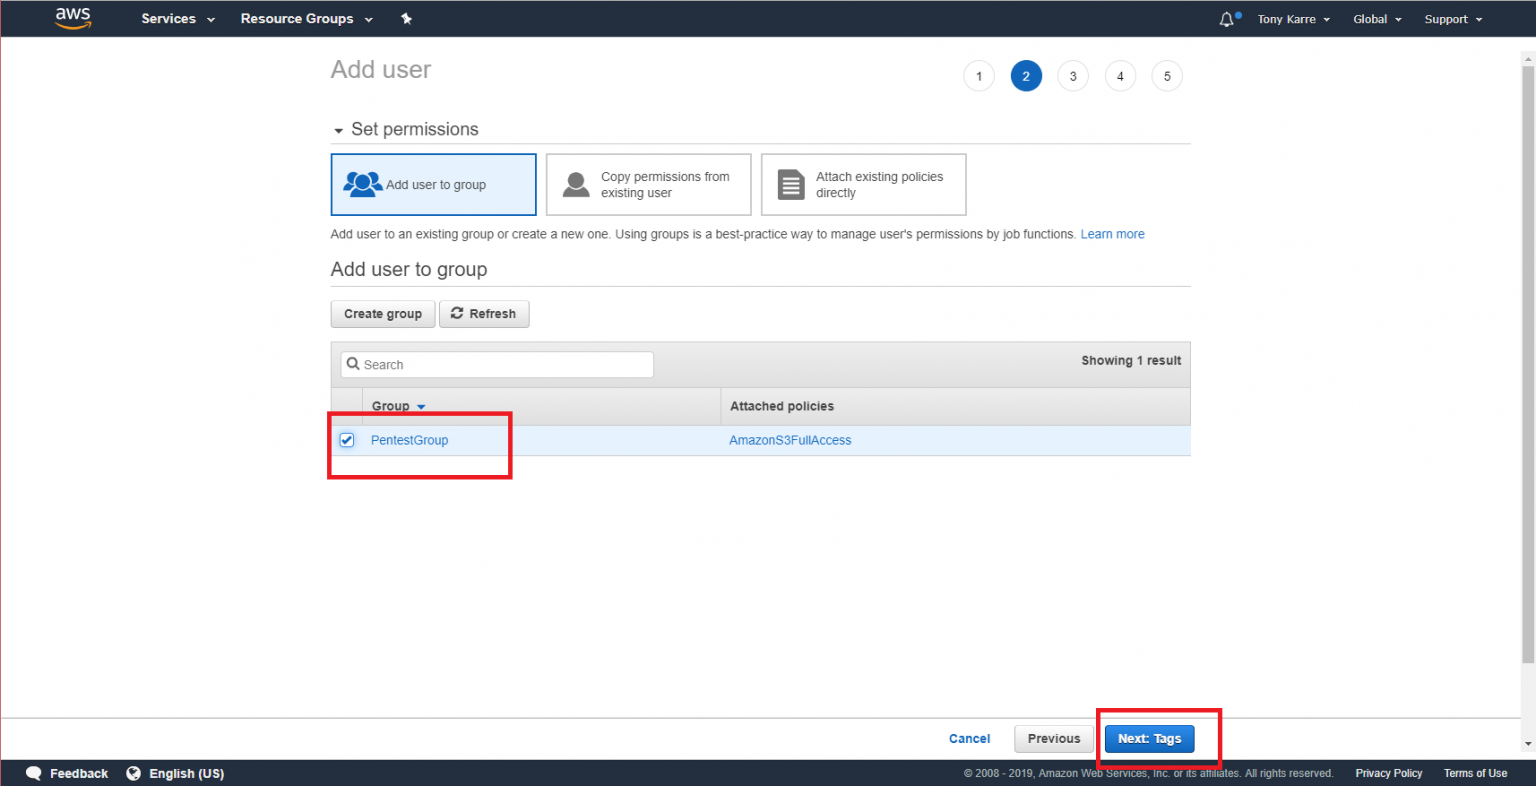Uncheck the PentestGroup checkbox
The width and height of the screenshot is (1536, 786).
pyautogui.click(x=347, y=440)
